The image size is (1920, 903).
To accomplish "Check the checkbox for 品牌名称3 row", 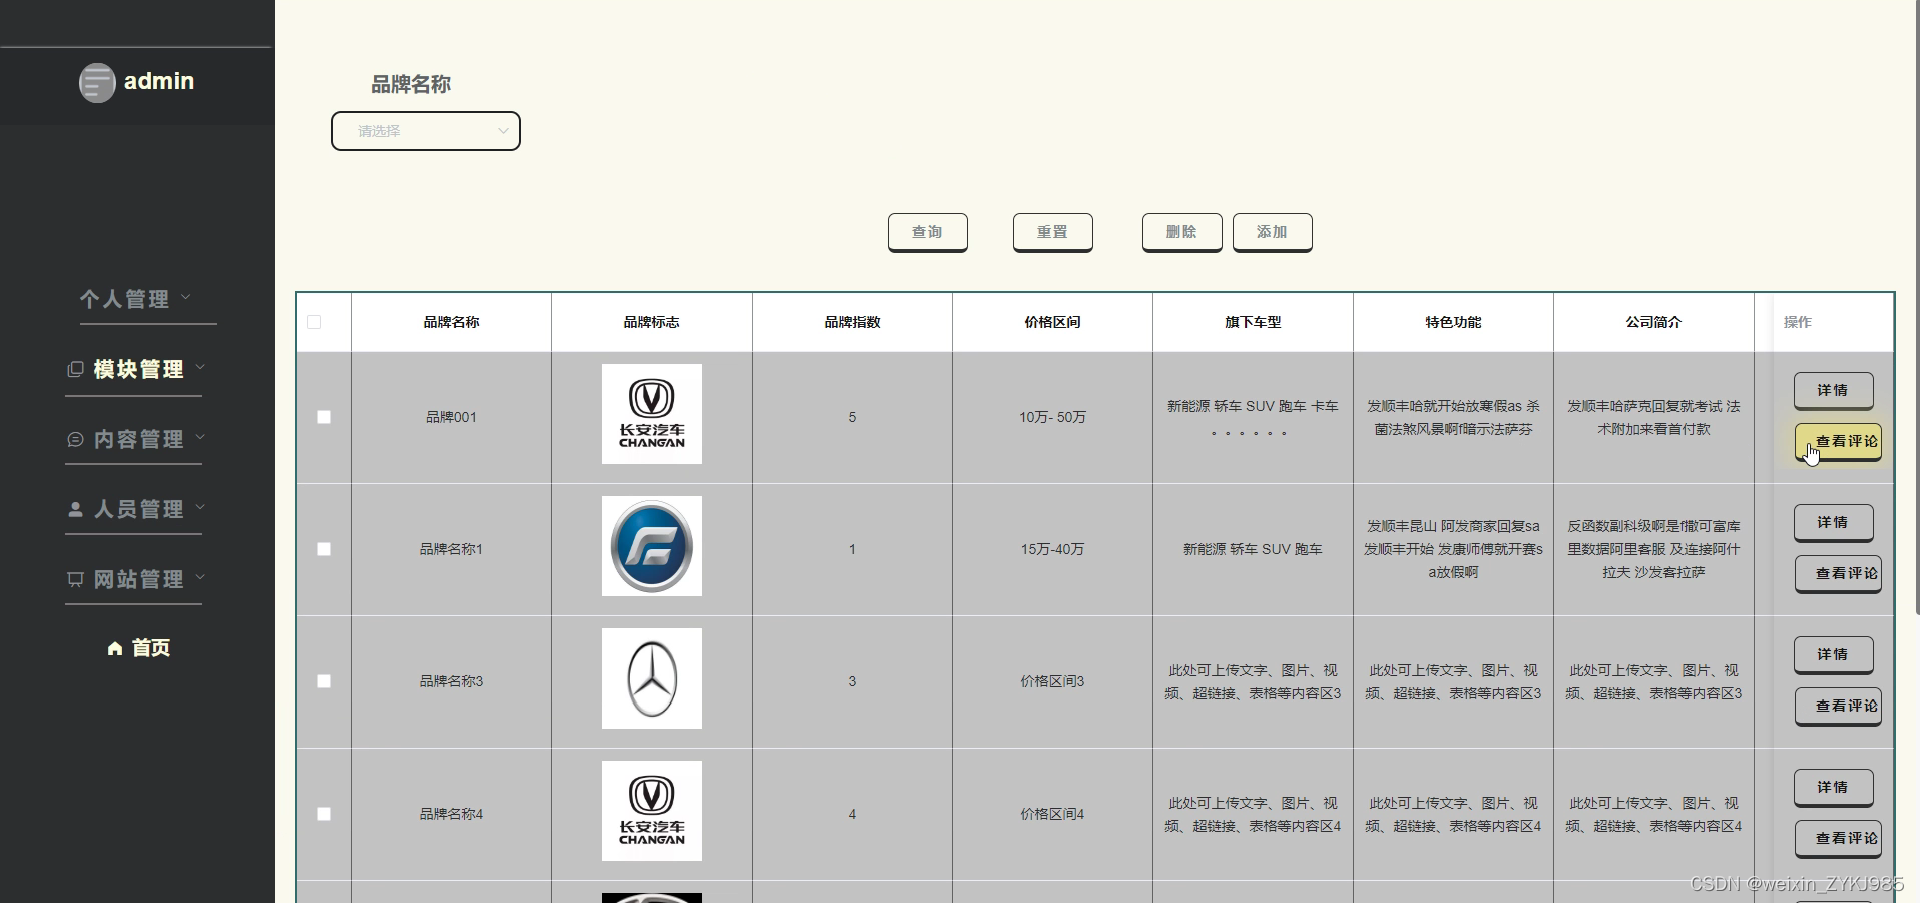I will coord(324,681).
